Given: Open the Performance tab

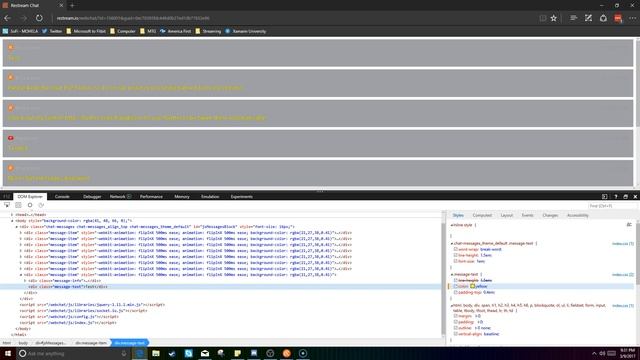Looking at the screenshot, I should click(151, 196).
